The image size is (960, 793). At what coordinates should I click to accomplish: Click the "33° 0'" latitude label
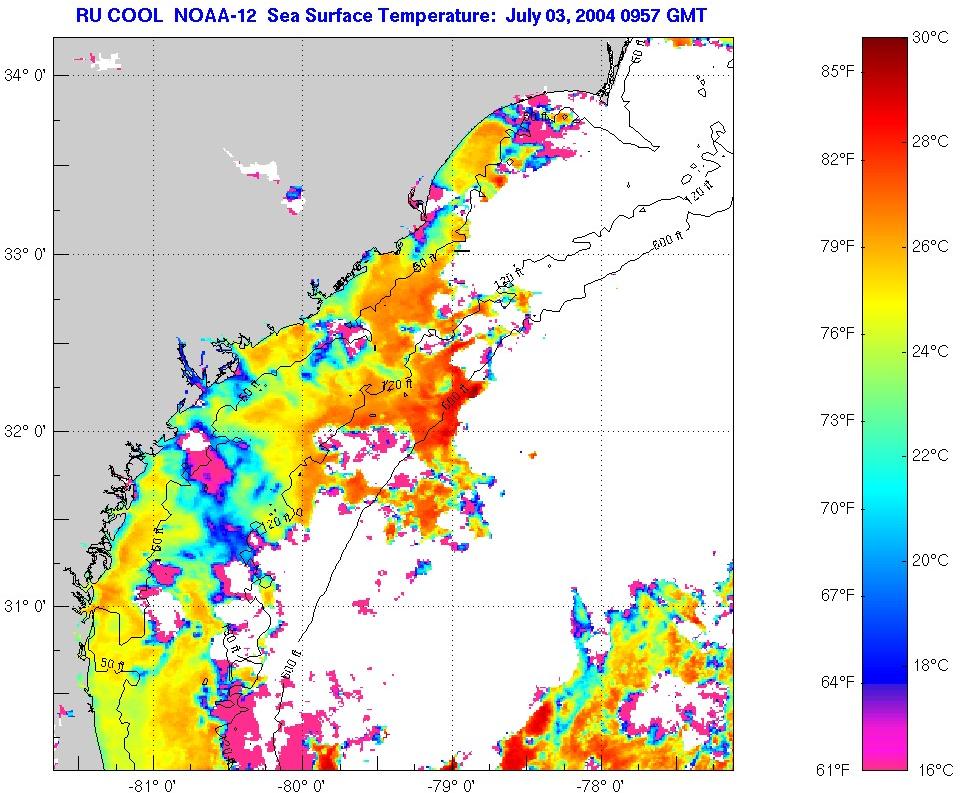(x=25, y=254)
